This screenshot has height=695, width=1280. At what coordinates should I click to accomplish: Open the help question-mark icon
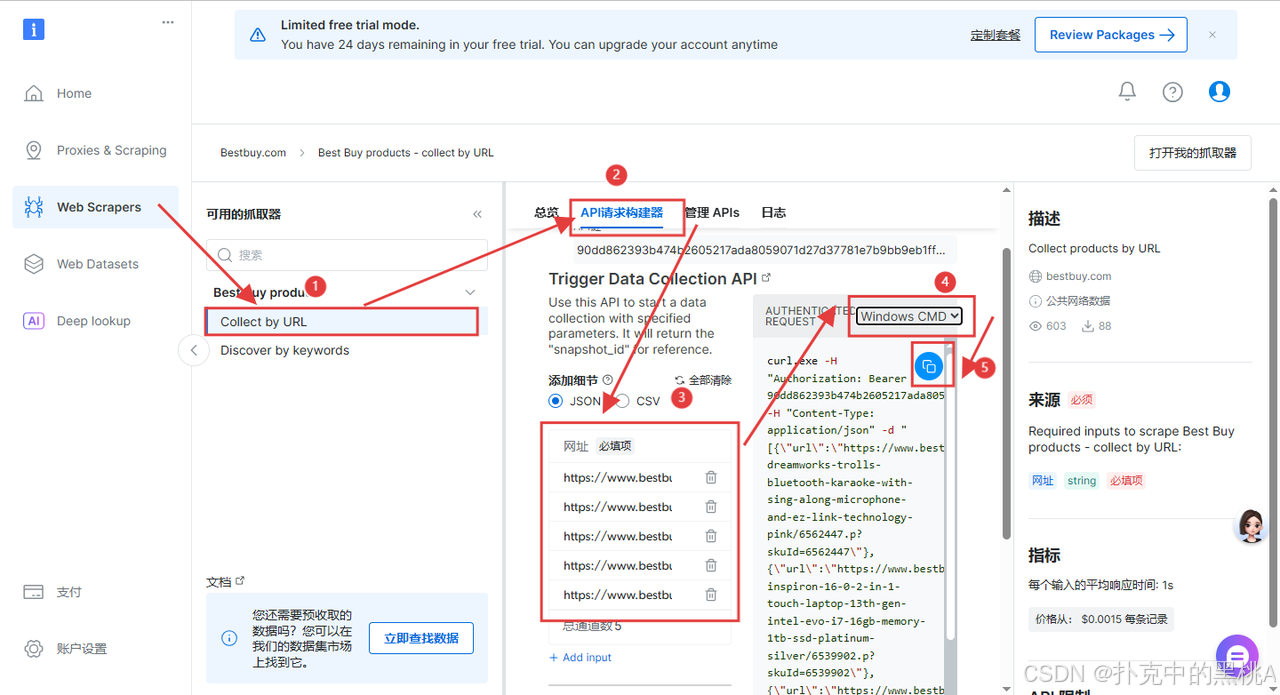(1173, 92)
